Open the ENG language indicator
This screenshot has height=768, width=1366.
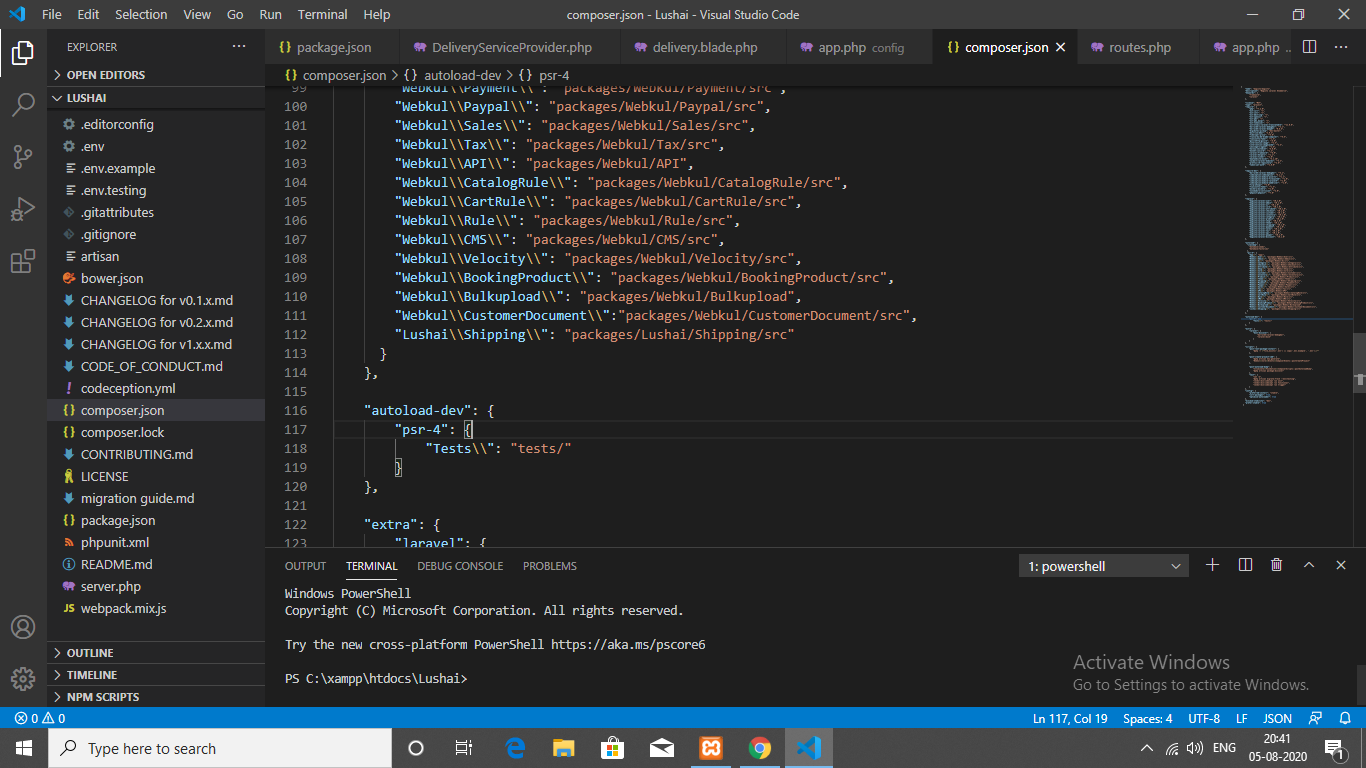(x=1224, y=748)
